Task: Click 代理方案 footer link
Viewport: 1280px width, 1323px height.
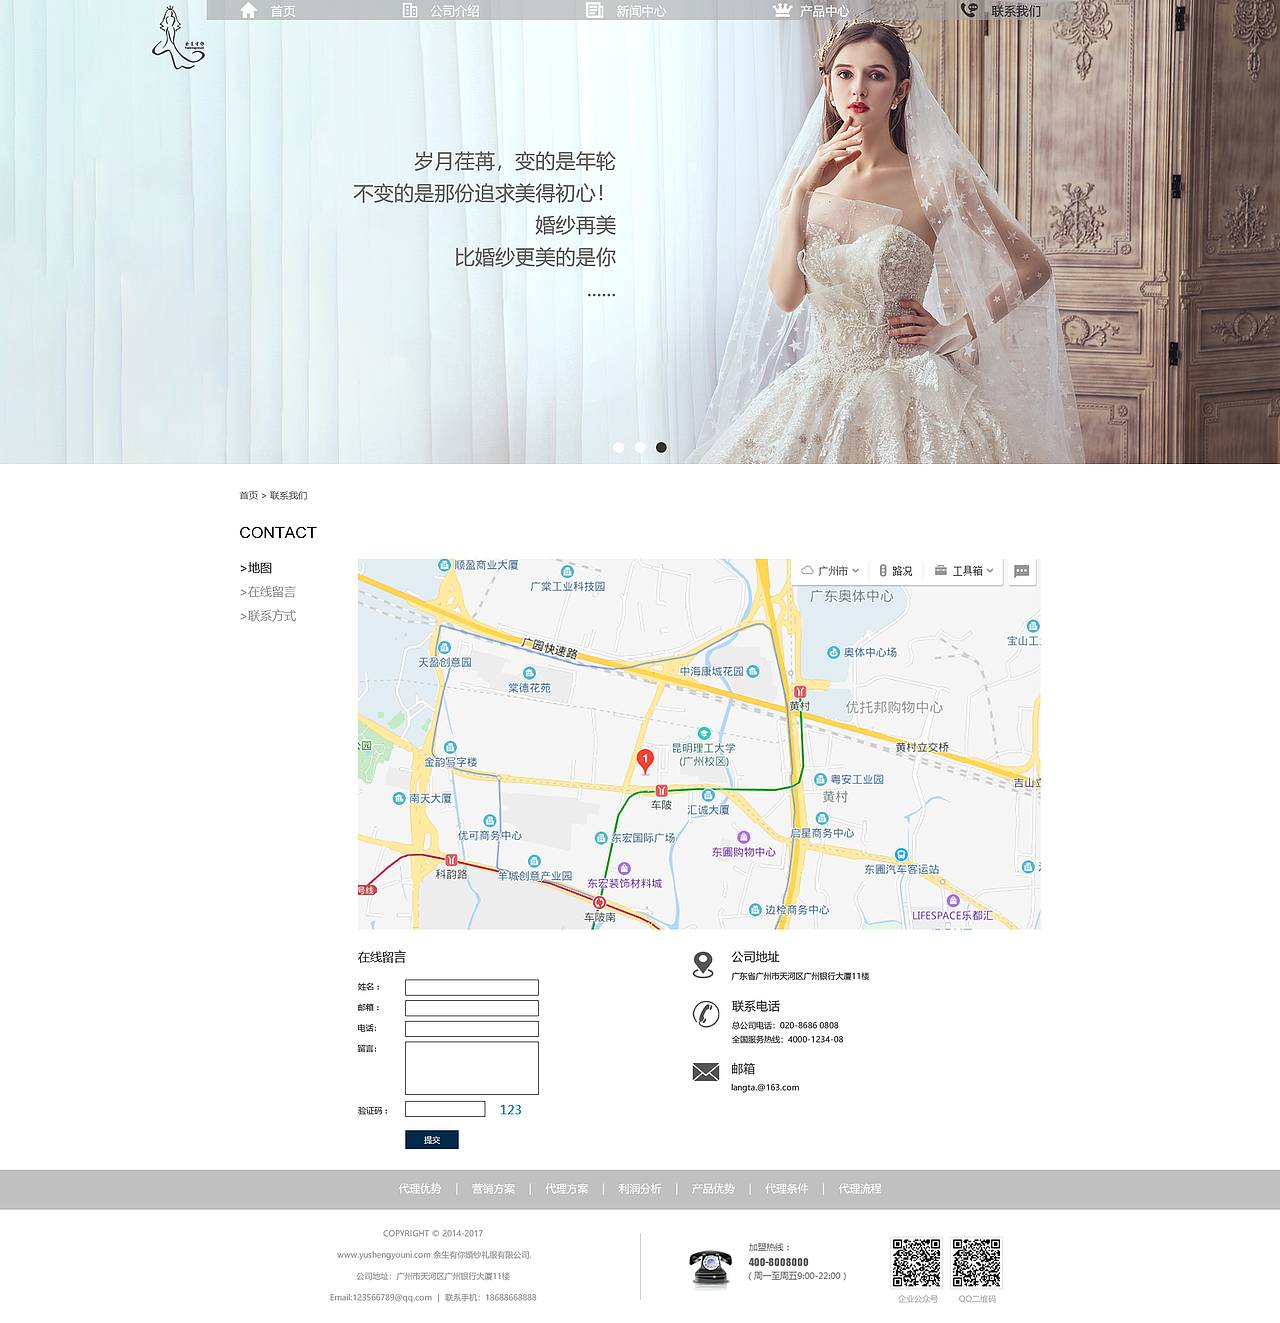Action: tap(567, 1189)
